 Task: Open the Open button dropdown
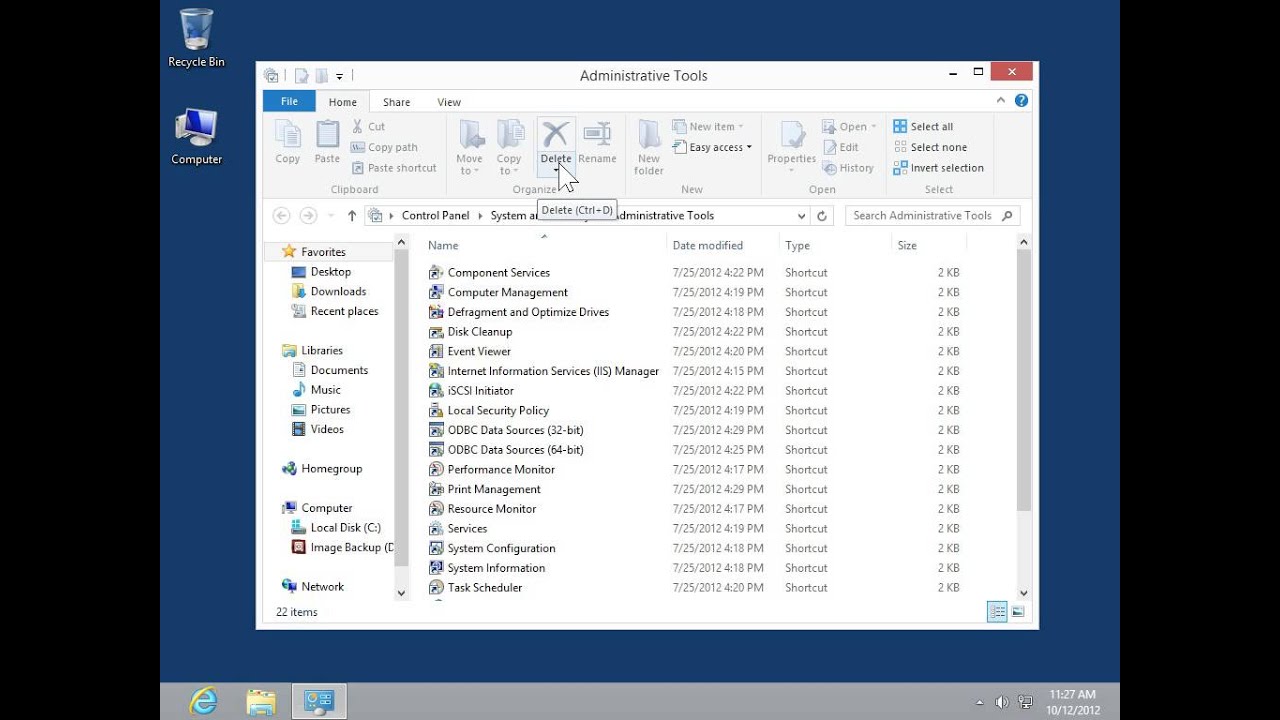click(872, 127)
